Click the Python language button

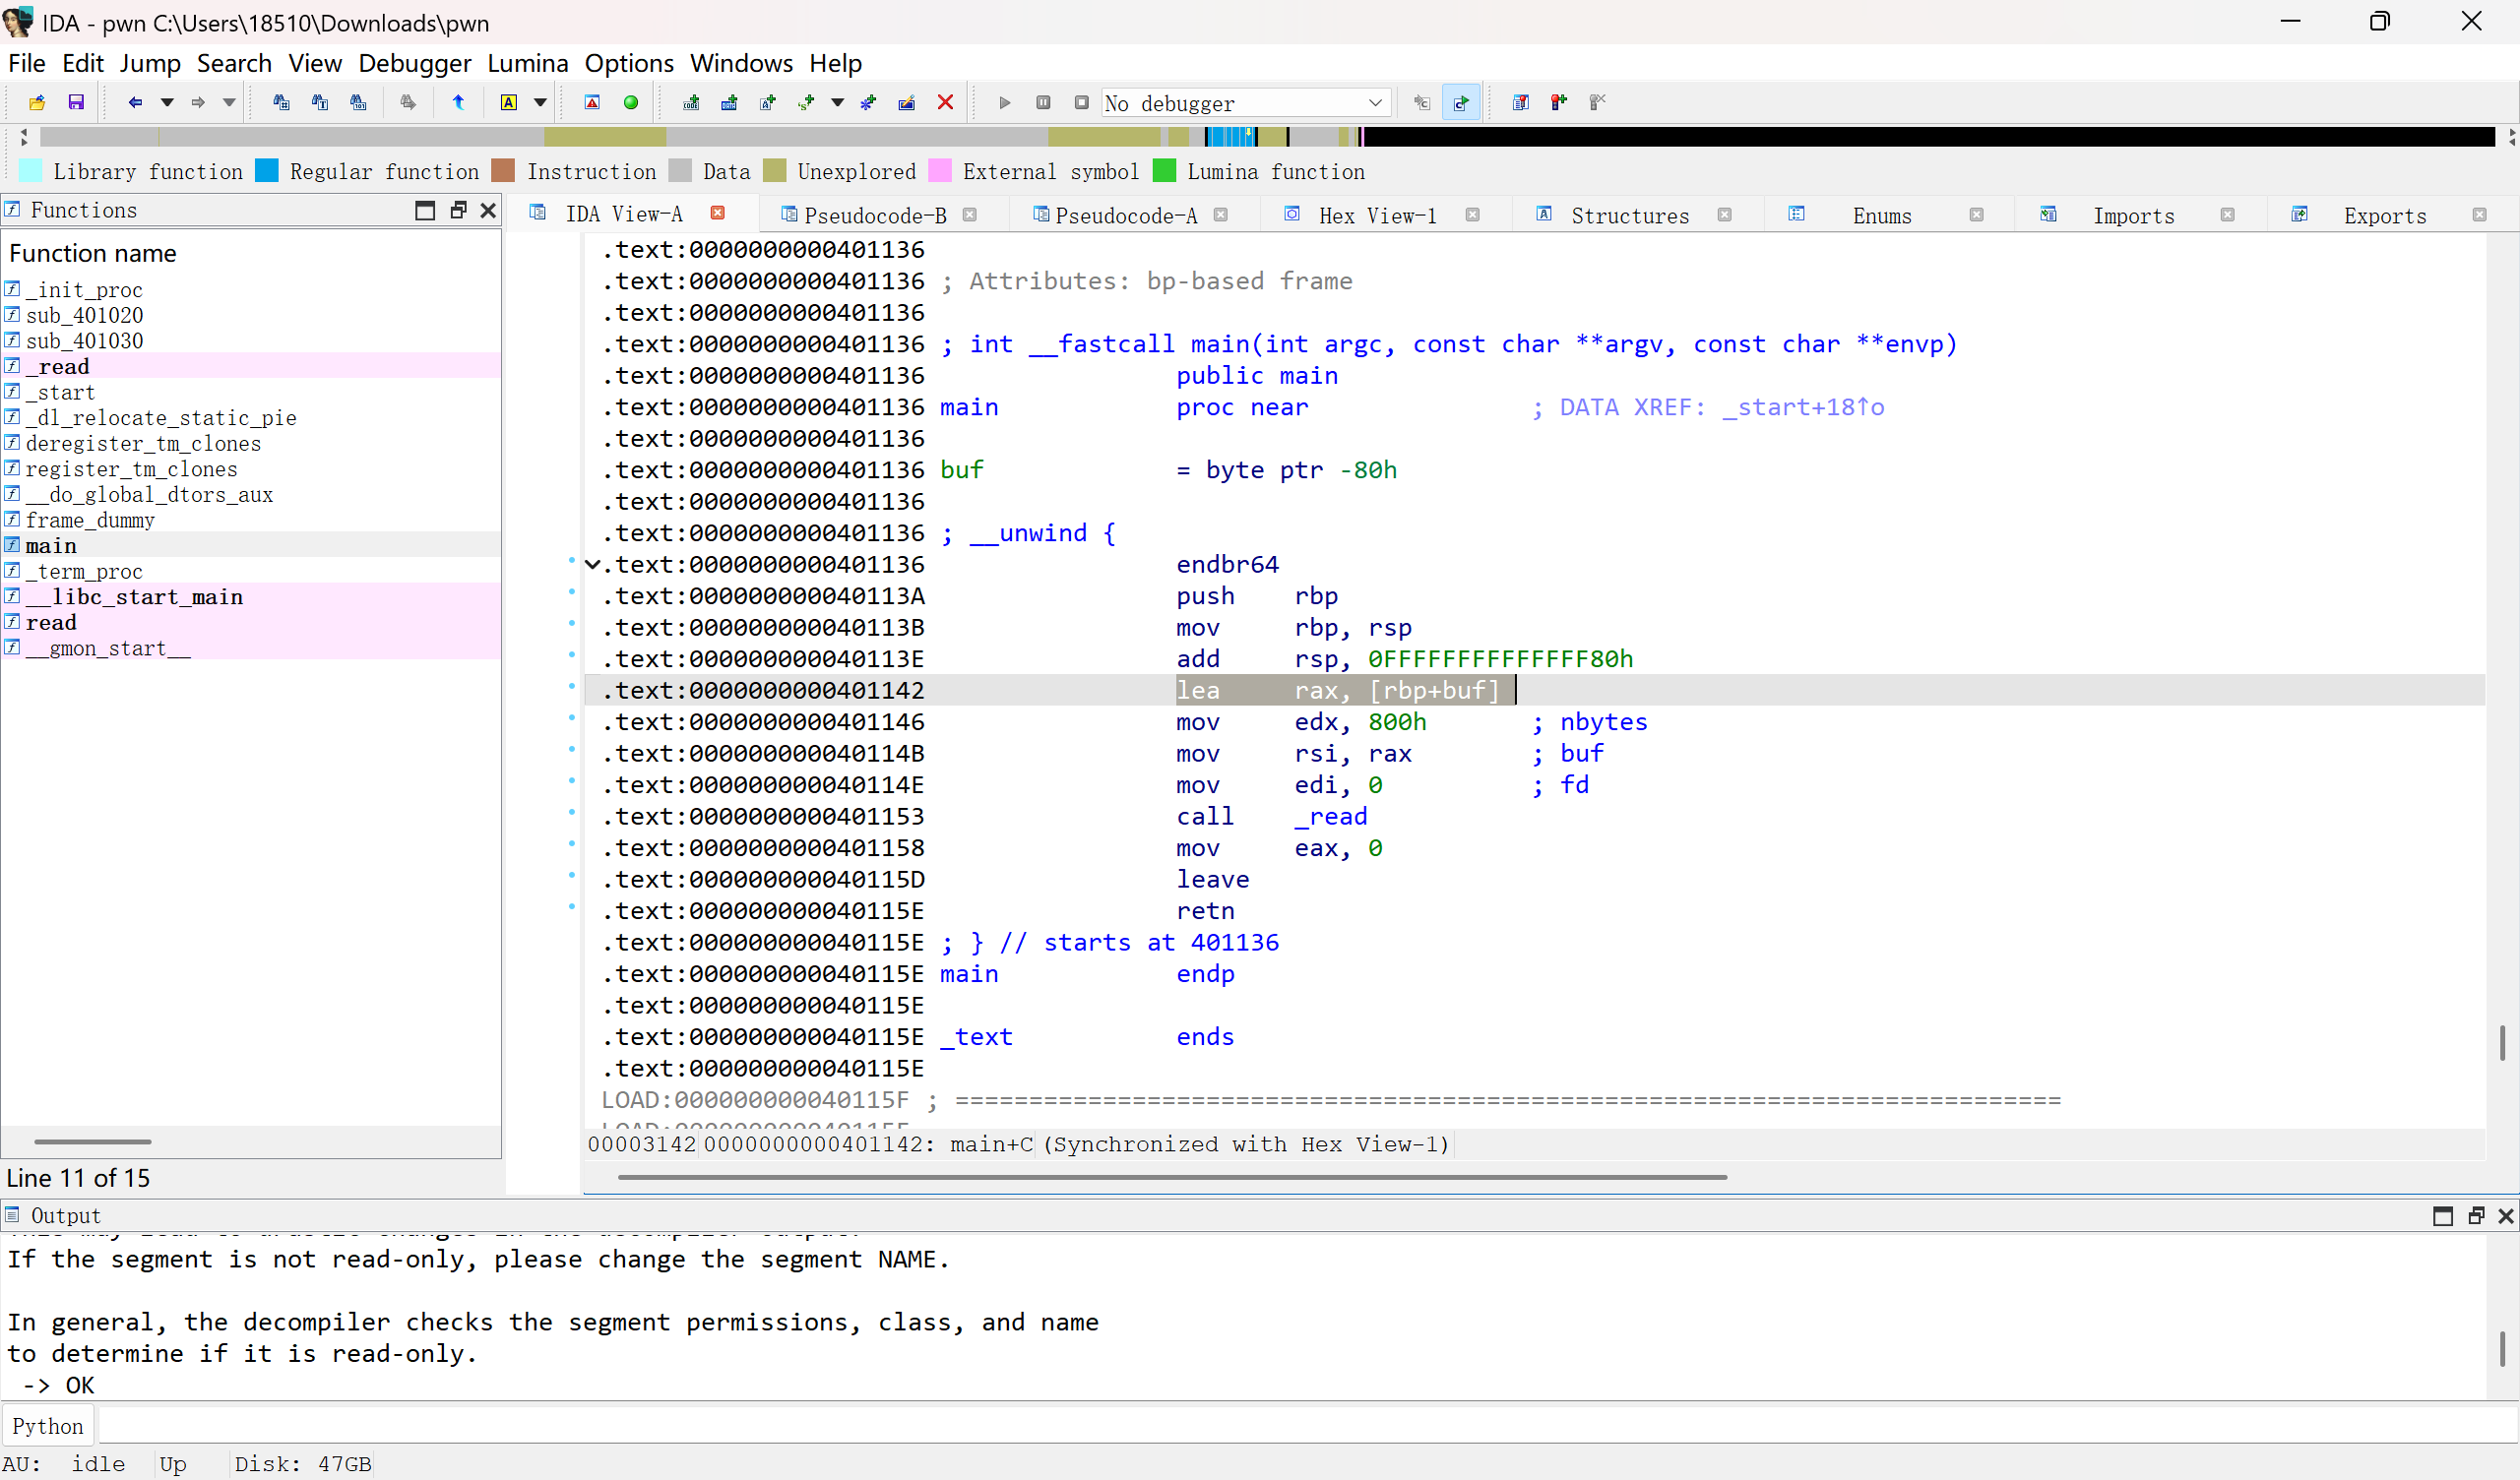(x=48, y=1426)
